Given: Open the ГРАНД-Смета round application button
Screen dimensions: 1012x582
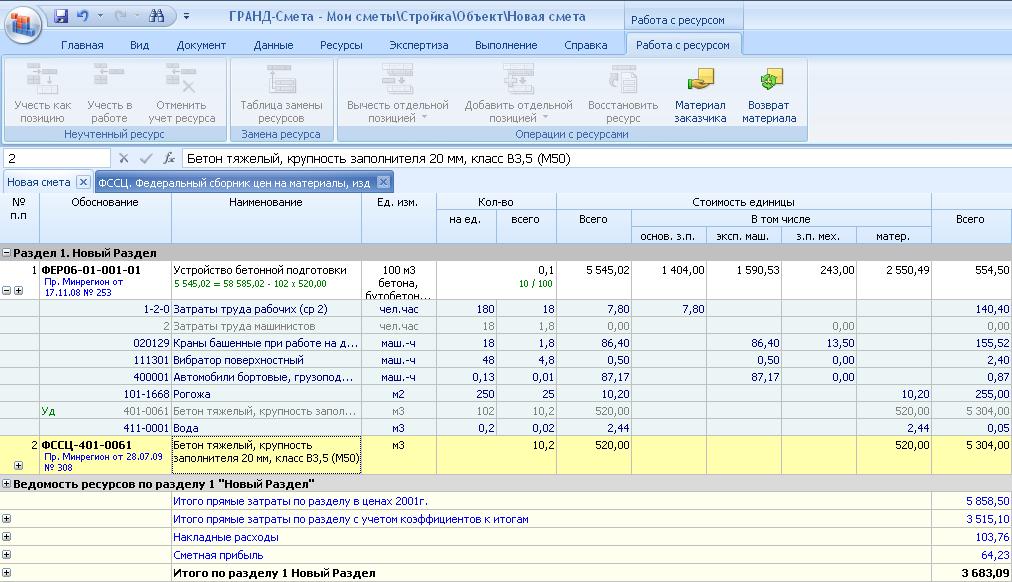Looking at the screenshot, I should 22,23.
